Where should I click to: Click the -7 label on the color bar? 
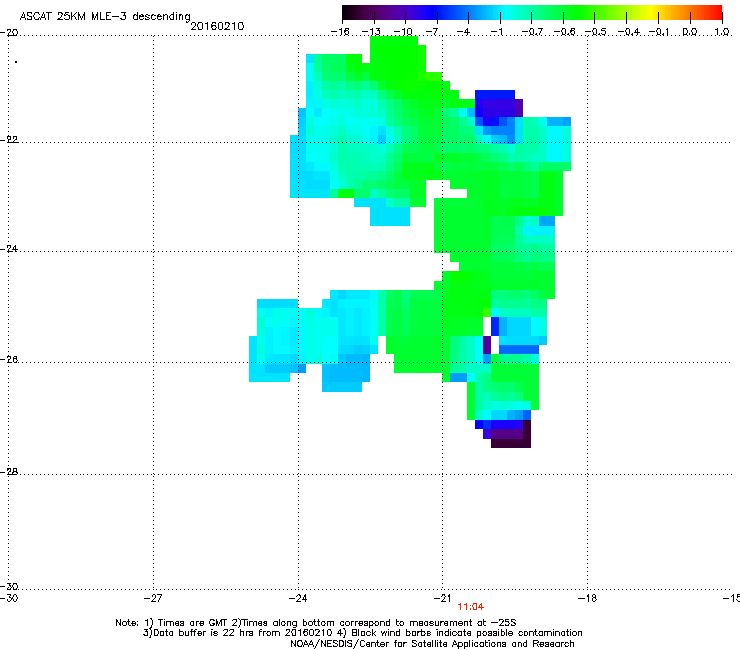[x=434, y=32]
